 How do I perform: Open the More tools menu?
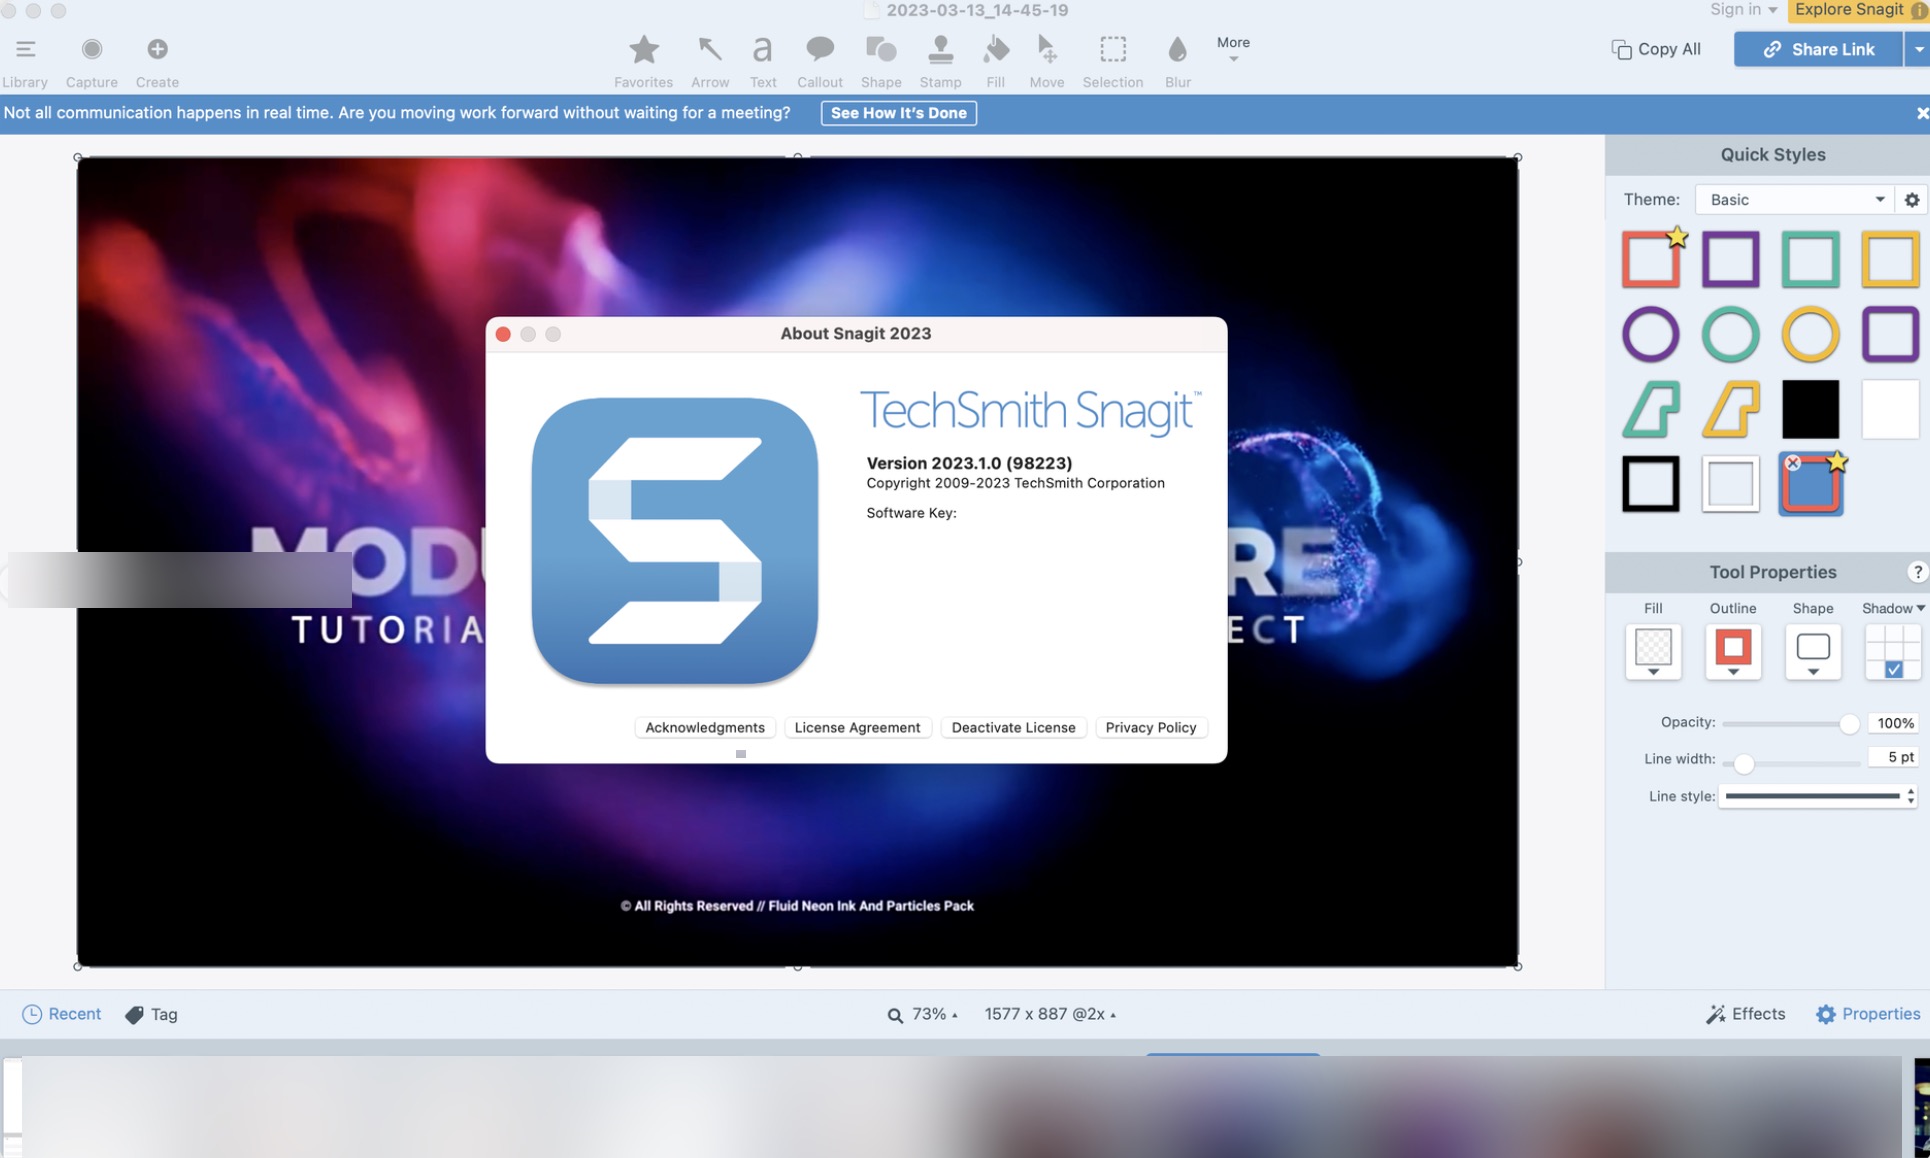point(1232,49)
